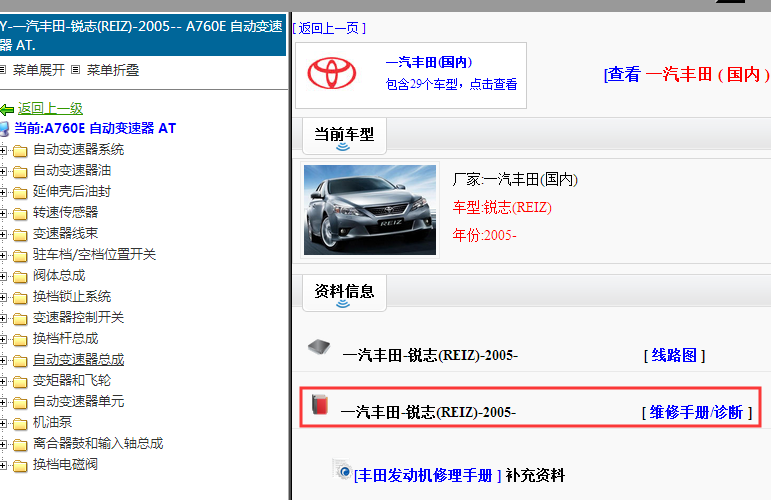
Task: Click folder icon for 自动变速器单元
Action: pos(20,403)
